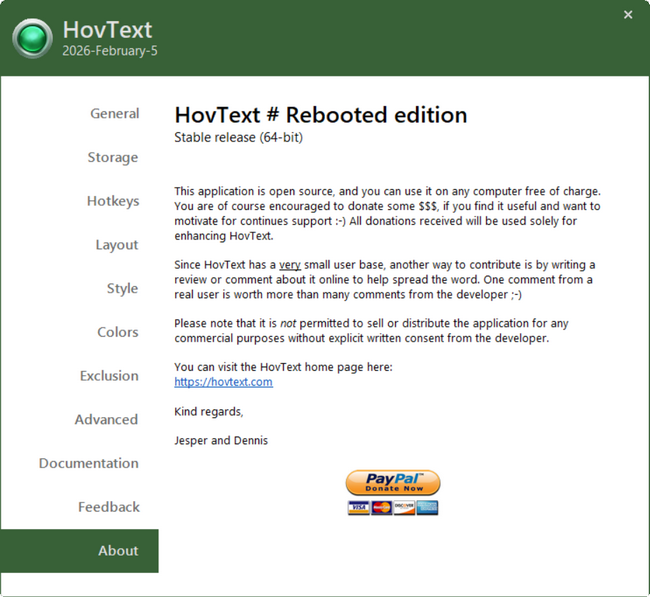
Task: Click the green HovText logo icon
Action: click(x=32, y=38)
